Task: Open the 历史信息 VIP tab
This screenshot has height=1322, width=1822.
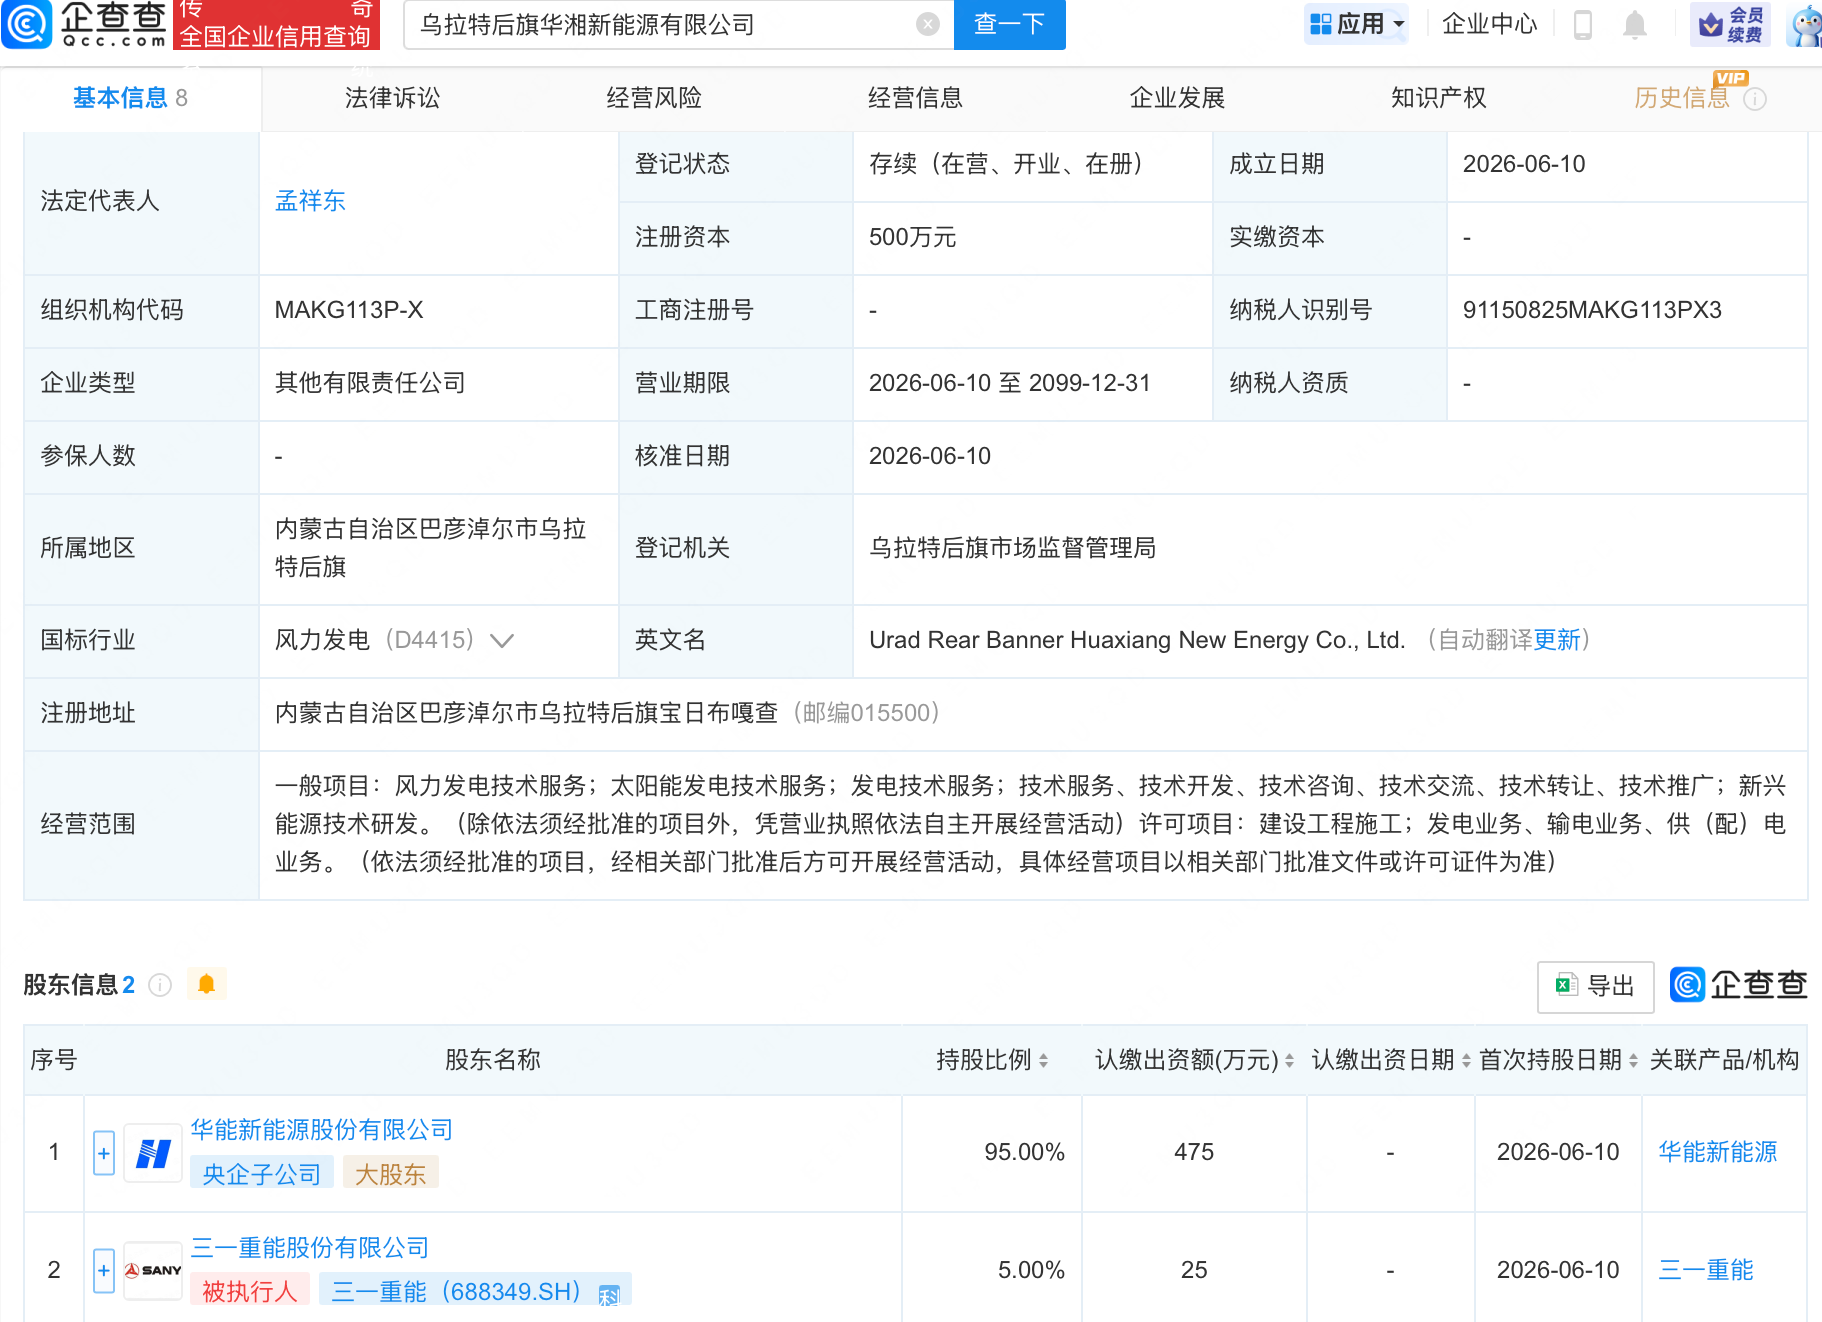Action: tap(1682, 98)
